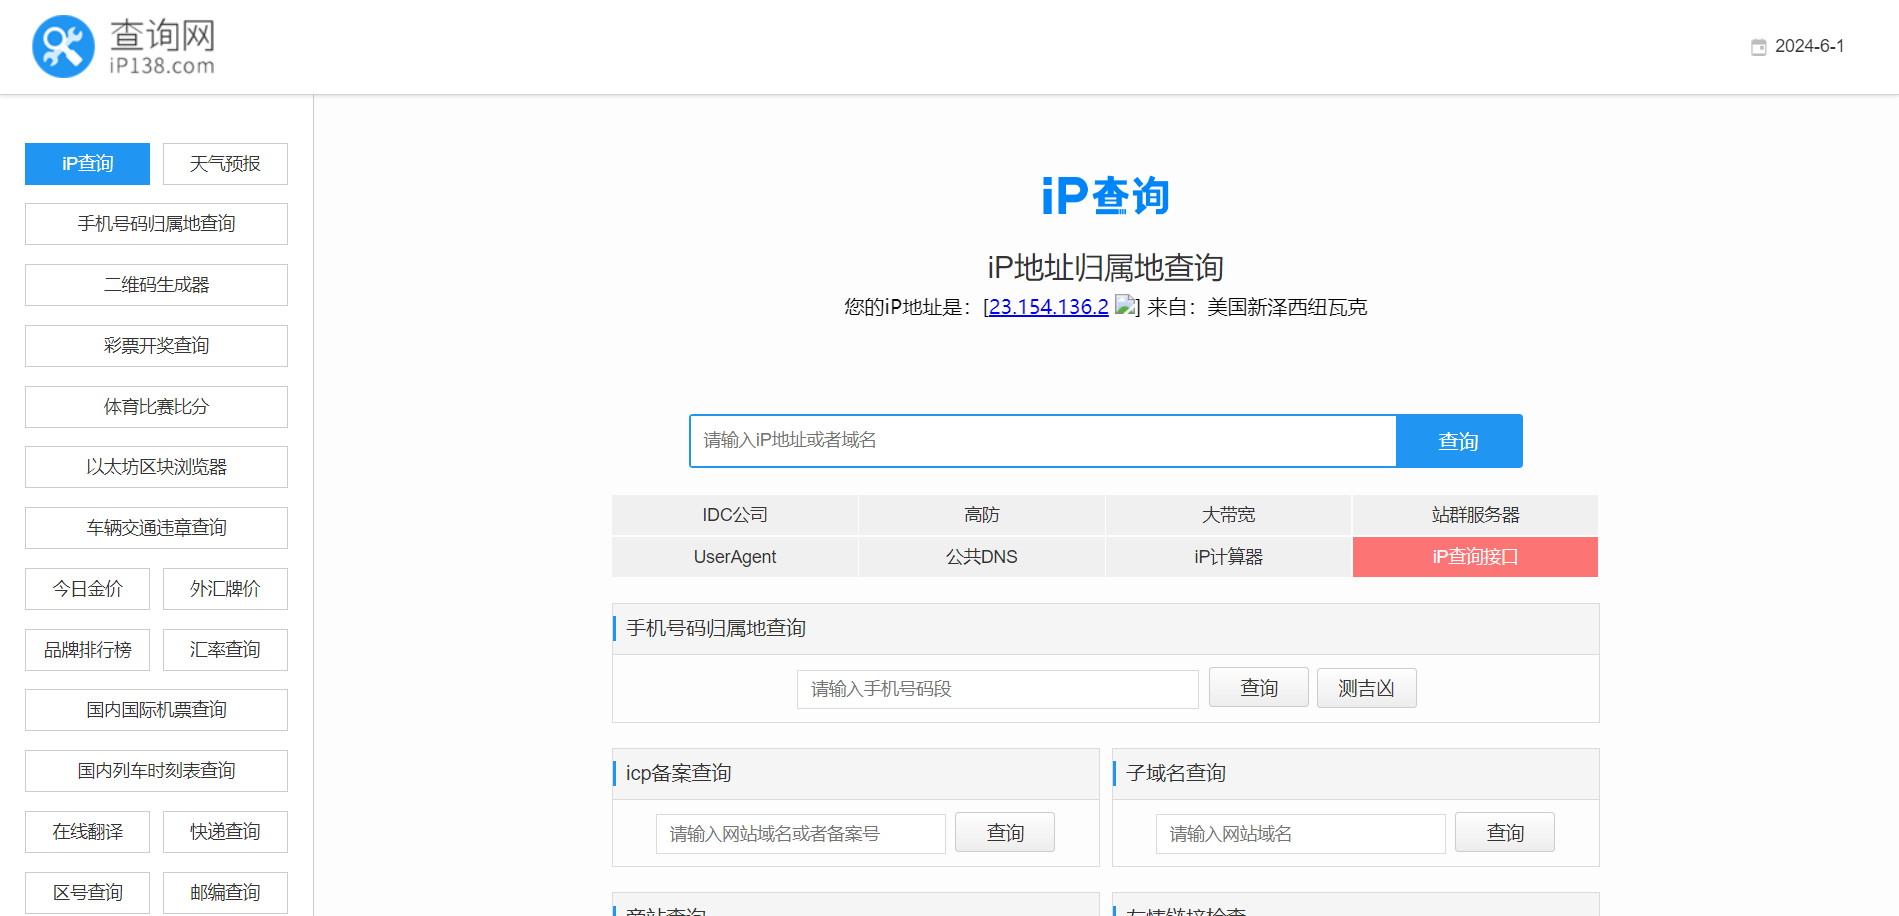Click the 手机号码归属地查询 section header

[x=716, y=628]
